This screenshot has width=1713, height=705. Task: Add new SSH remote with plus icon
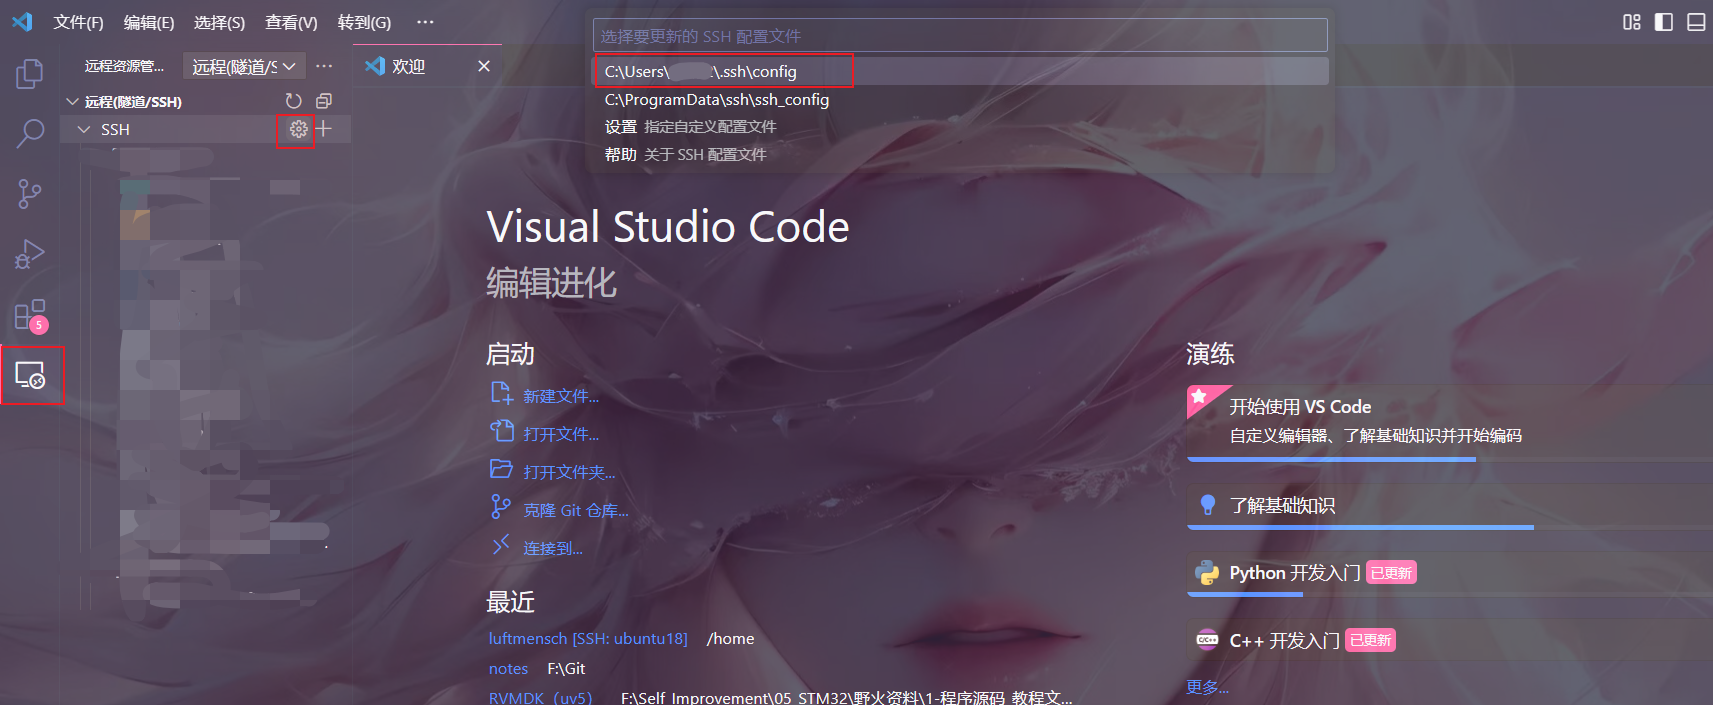(x=323, y=129)
